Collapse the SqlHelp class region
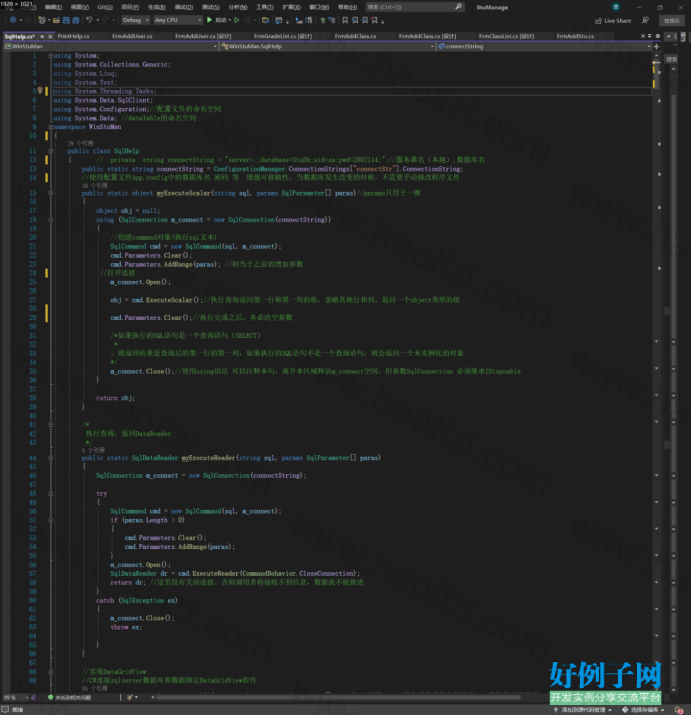691x715 pixels. 51,151
